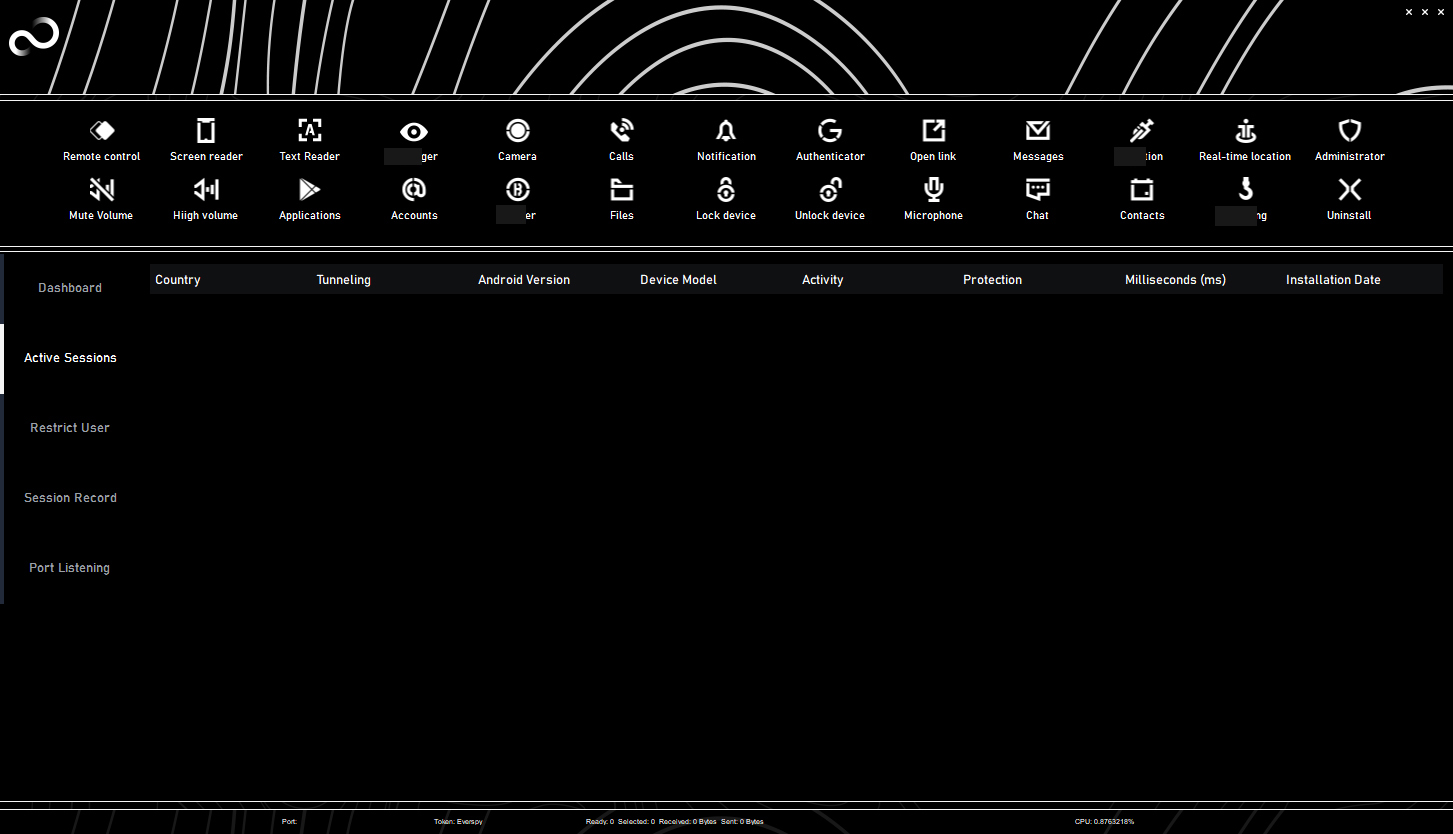Open the Remote control tool
This screenshot has height=834, width=1453.
coord(102,131)
